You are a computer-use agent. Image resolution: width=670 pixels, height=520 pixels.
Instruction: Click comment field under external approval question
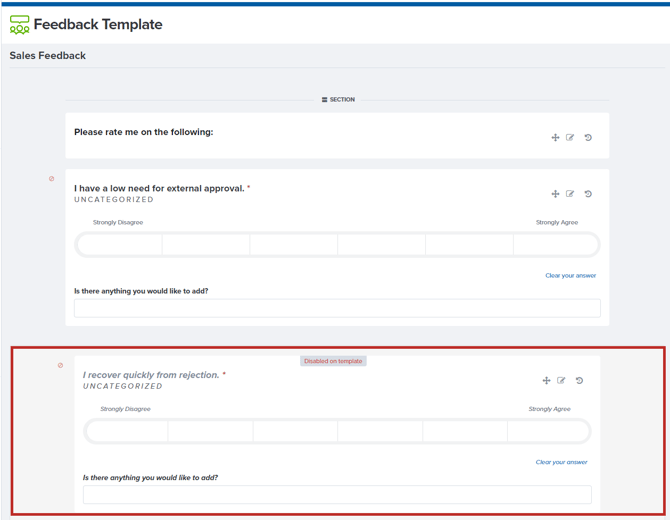pyautogui.click(x=337, y=308)
